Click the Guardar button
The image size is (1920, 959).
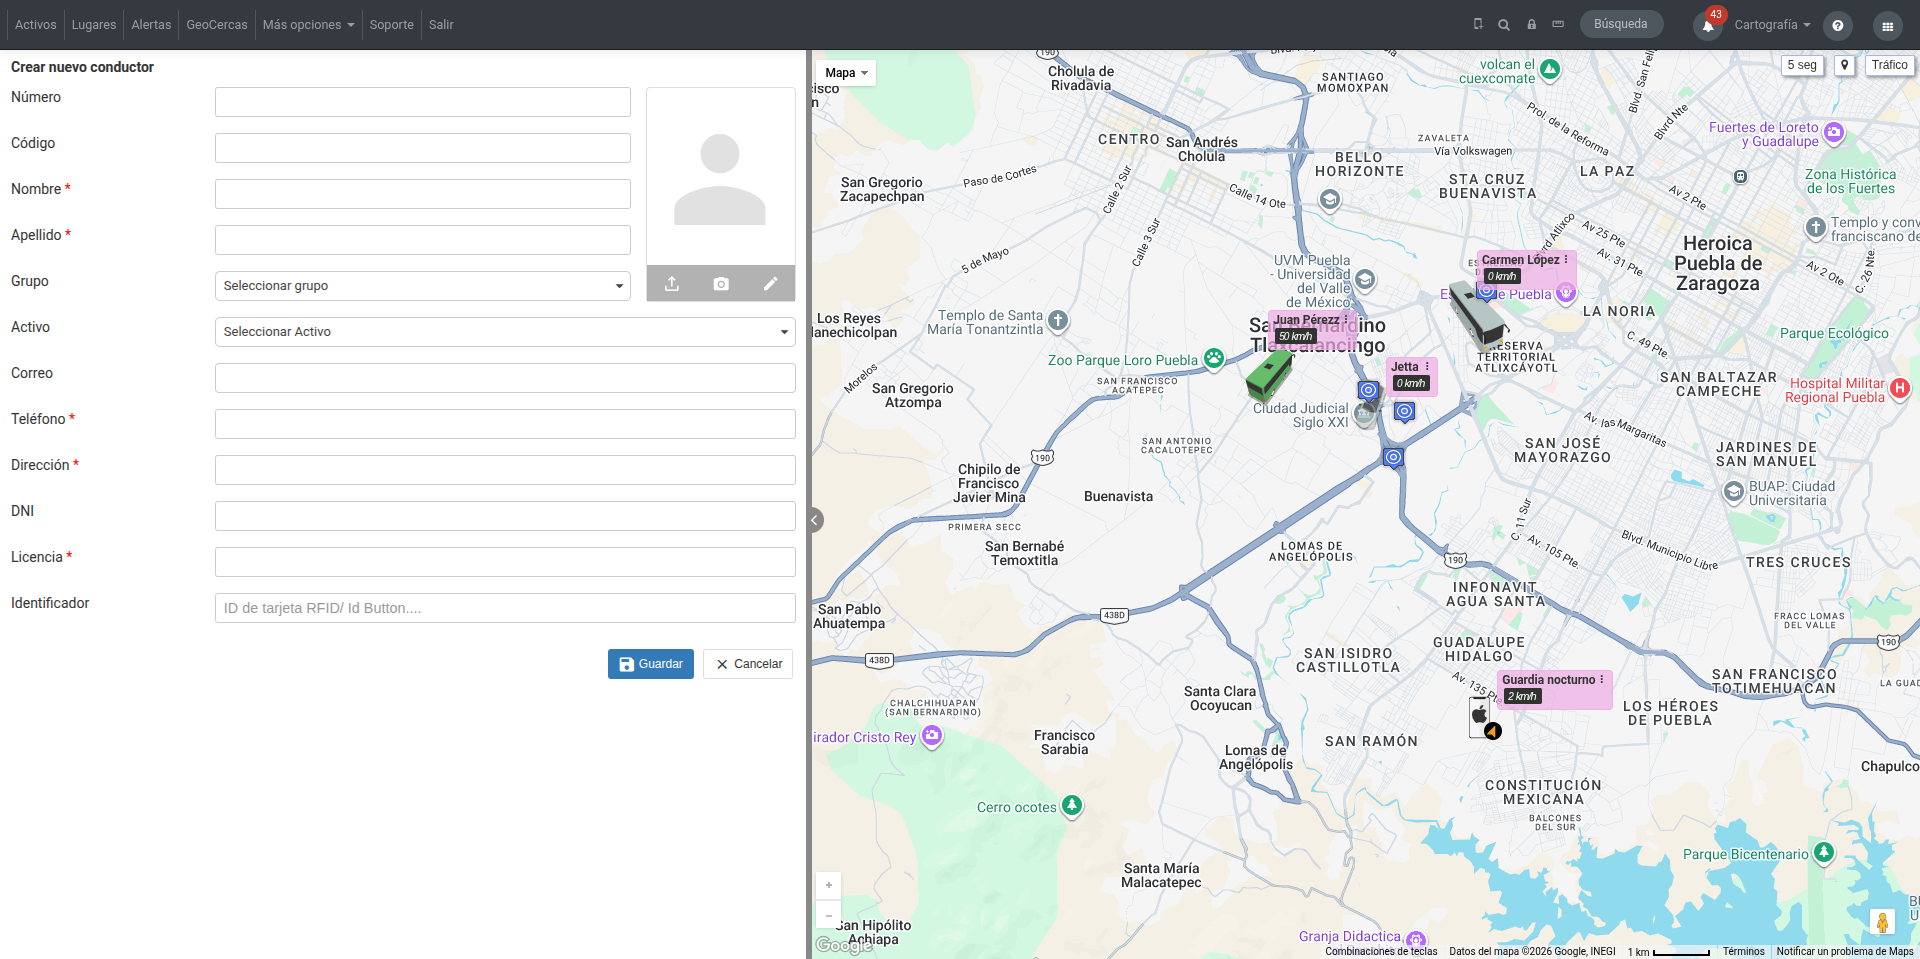pos(651,664)
